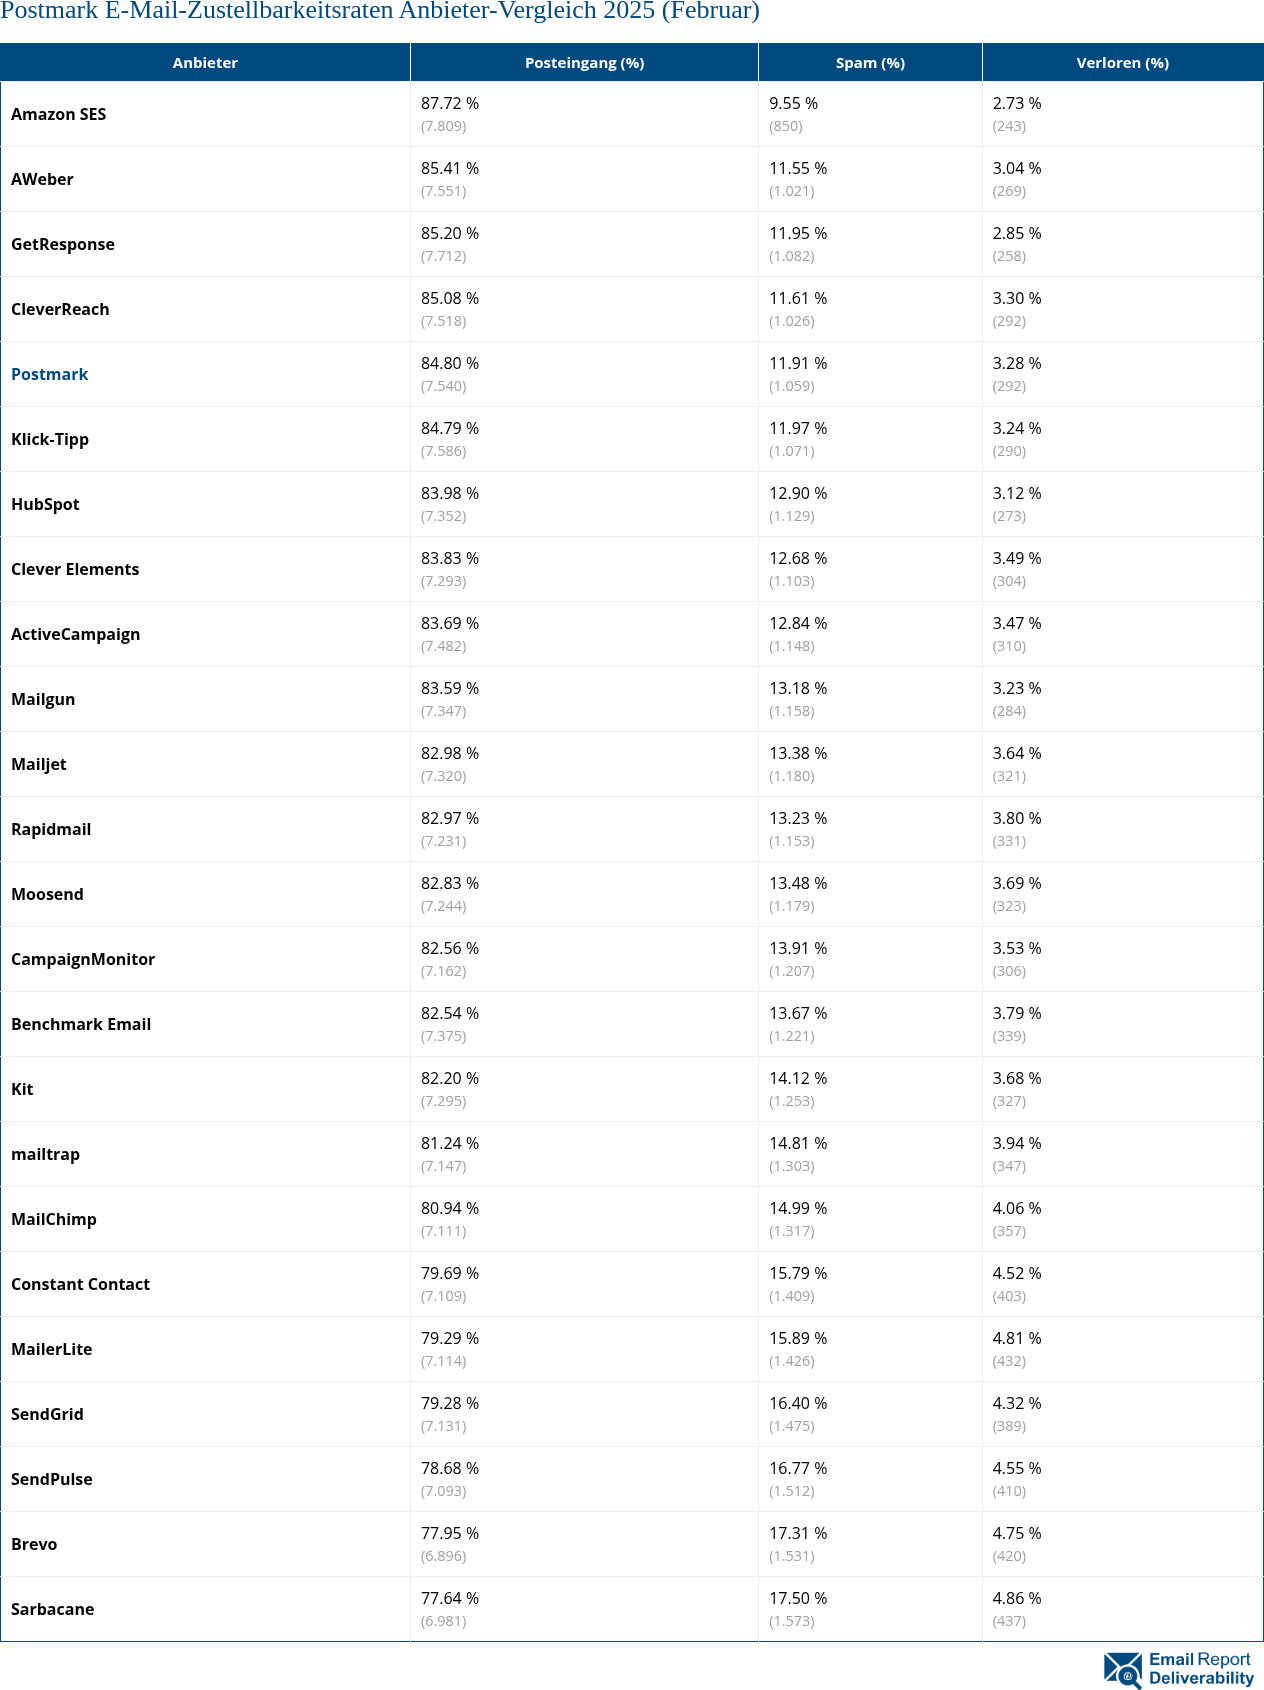The image size is (1264, 1690).
Task: Sort by the Verloren (%) column header
Action: tap(1122, 62)
